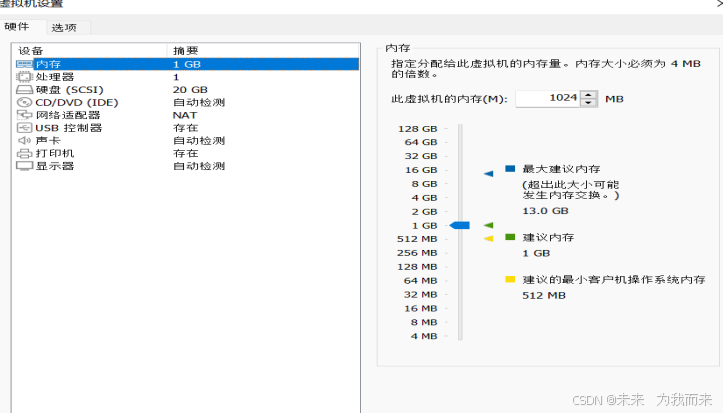Click the 32 GB label on the memory scale

(421, 156)
